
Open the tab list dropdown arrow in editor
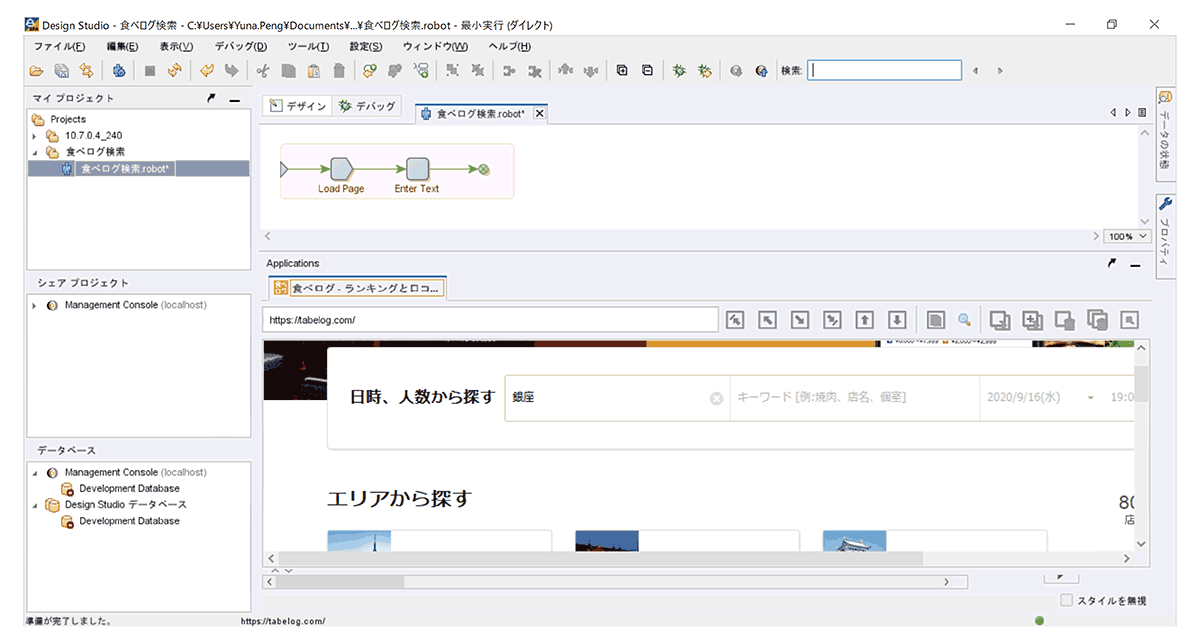pos(1141,113)
